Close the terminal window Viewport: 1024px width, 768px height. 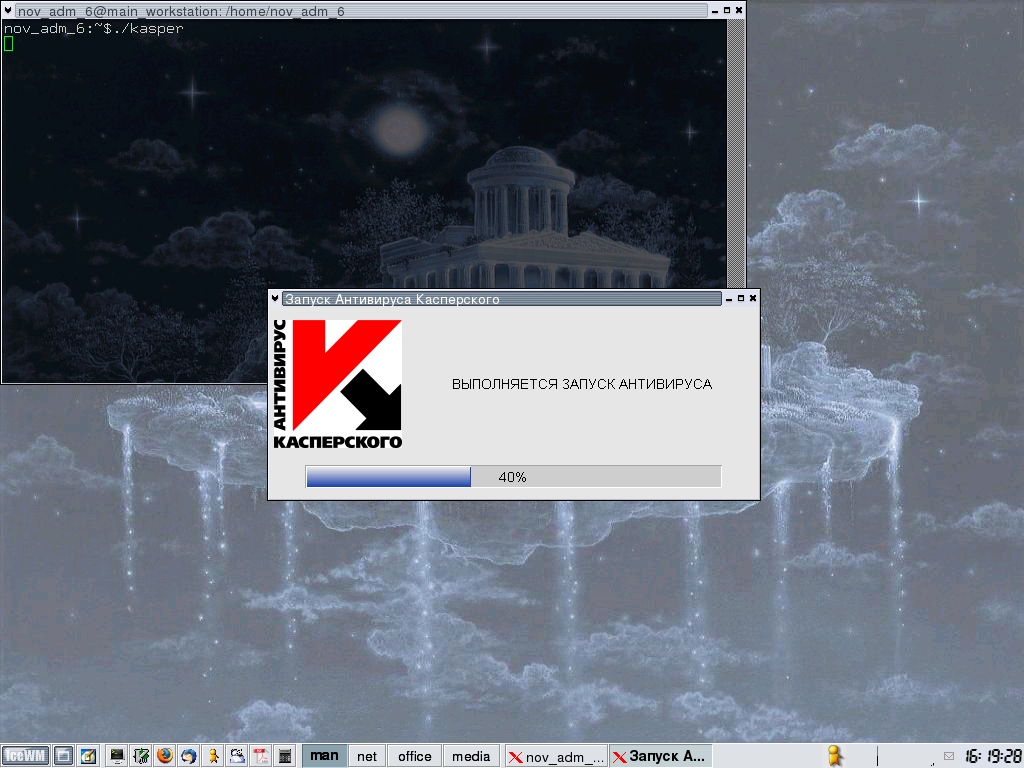click(739, 10)
